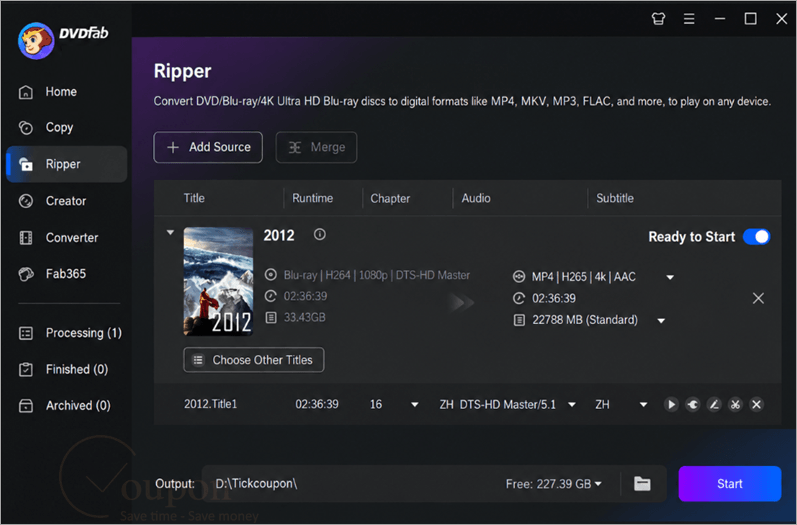This screenshot has width=797, height=525.
Task: Open the DTS-HD Master/5.1 audio dropdown
Action: pos(572,405)
